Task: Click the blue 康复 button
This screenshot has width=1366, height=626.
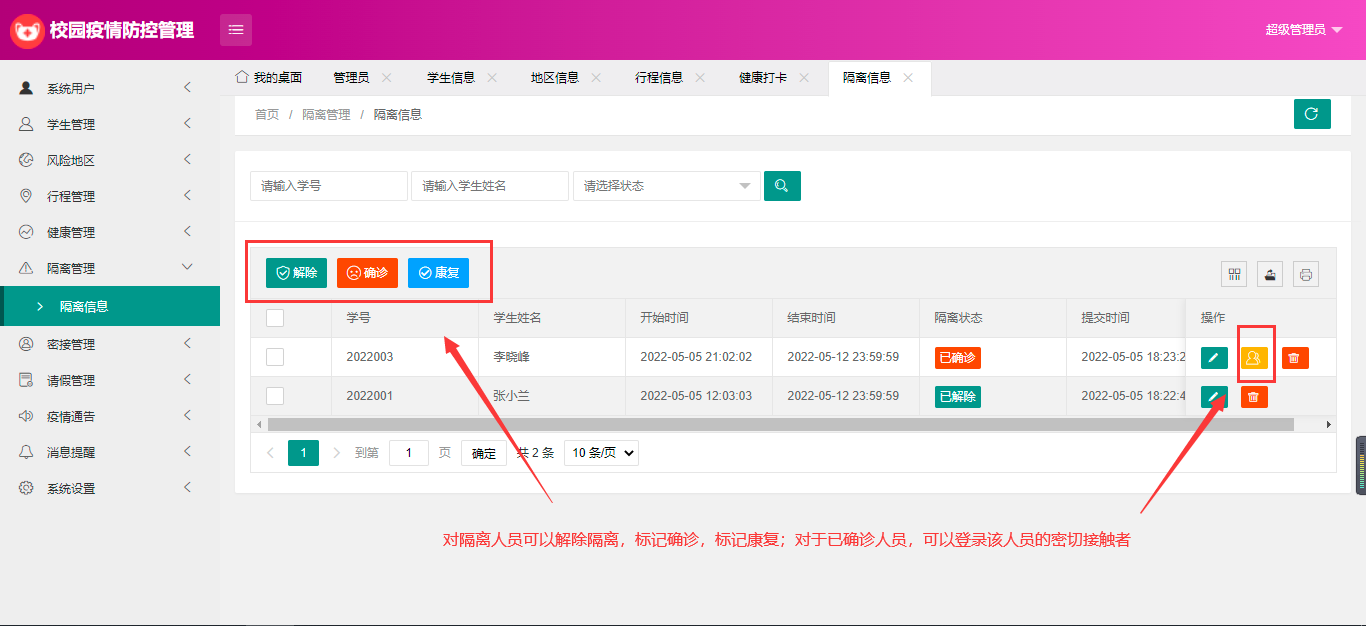Action: (438, 272)
